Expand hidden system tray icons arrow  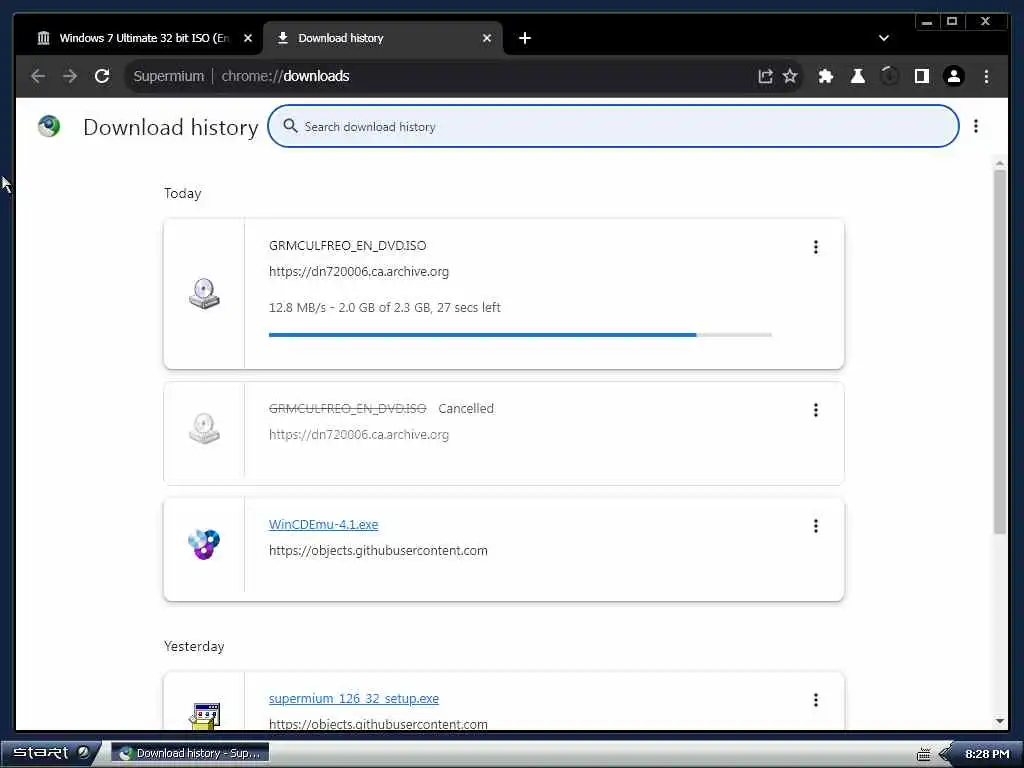tap(943, 754)
